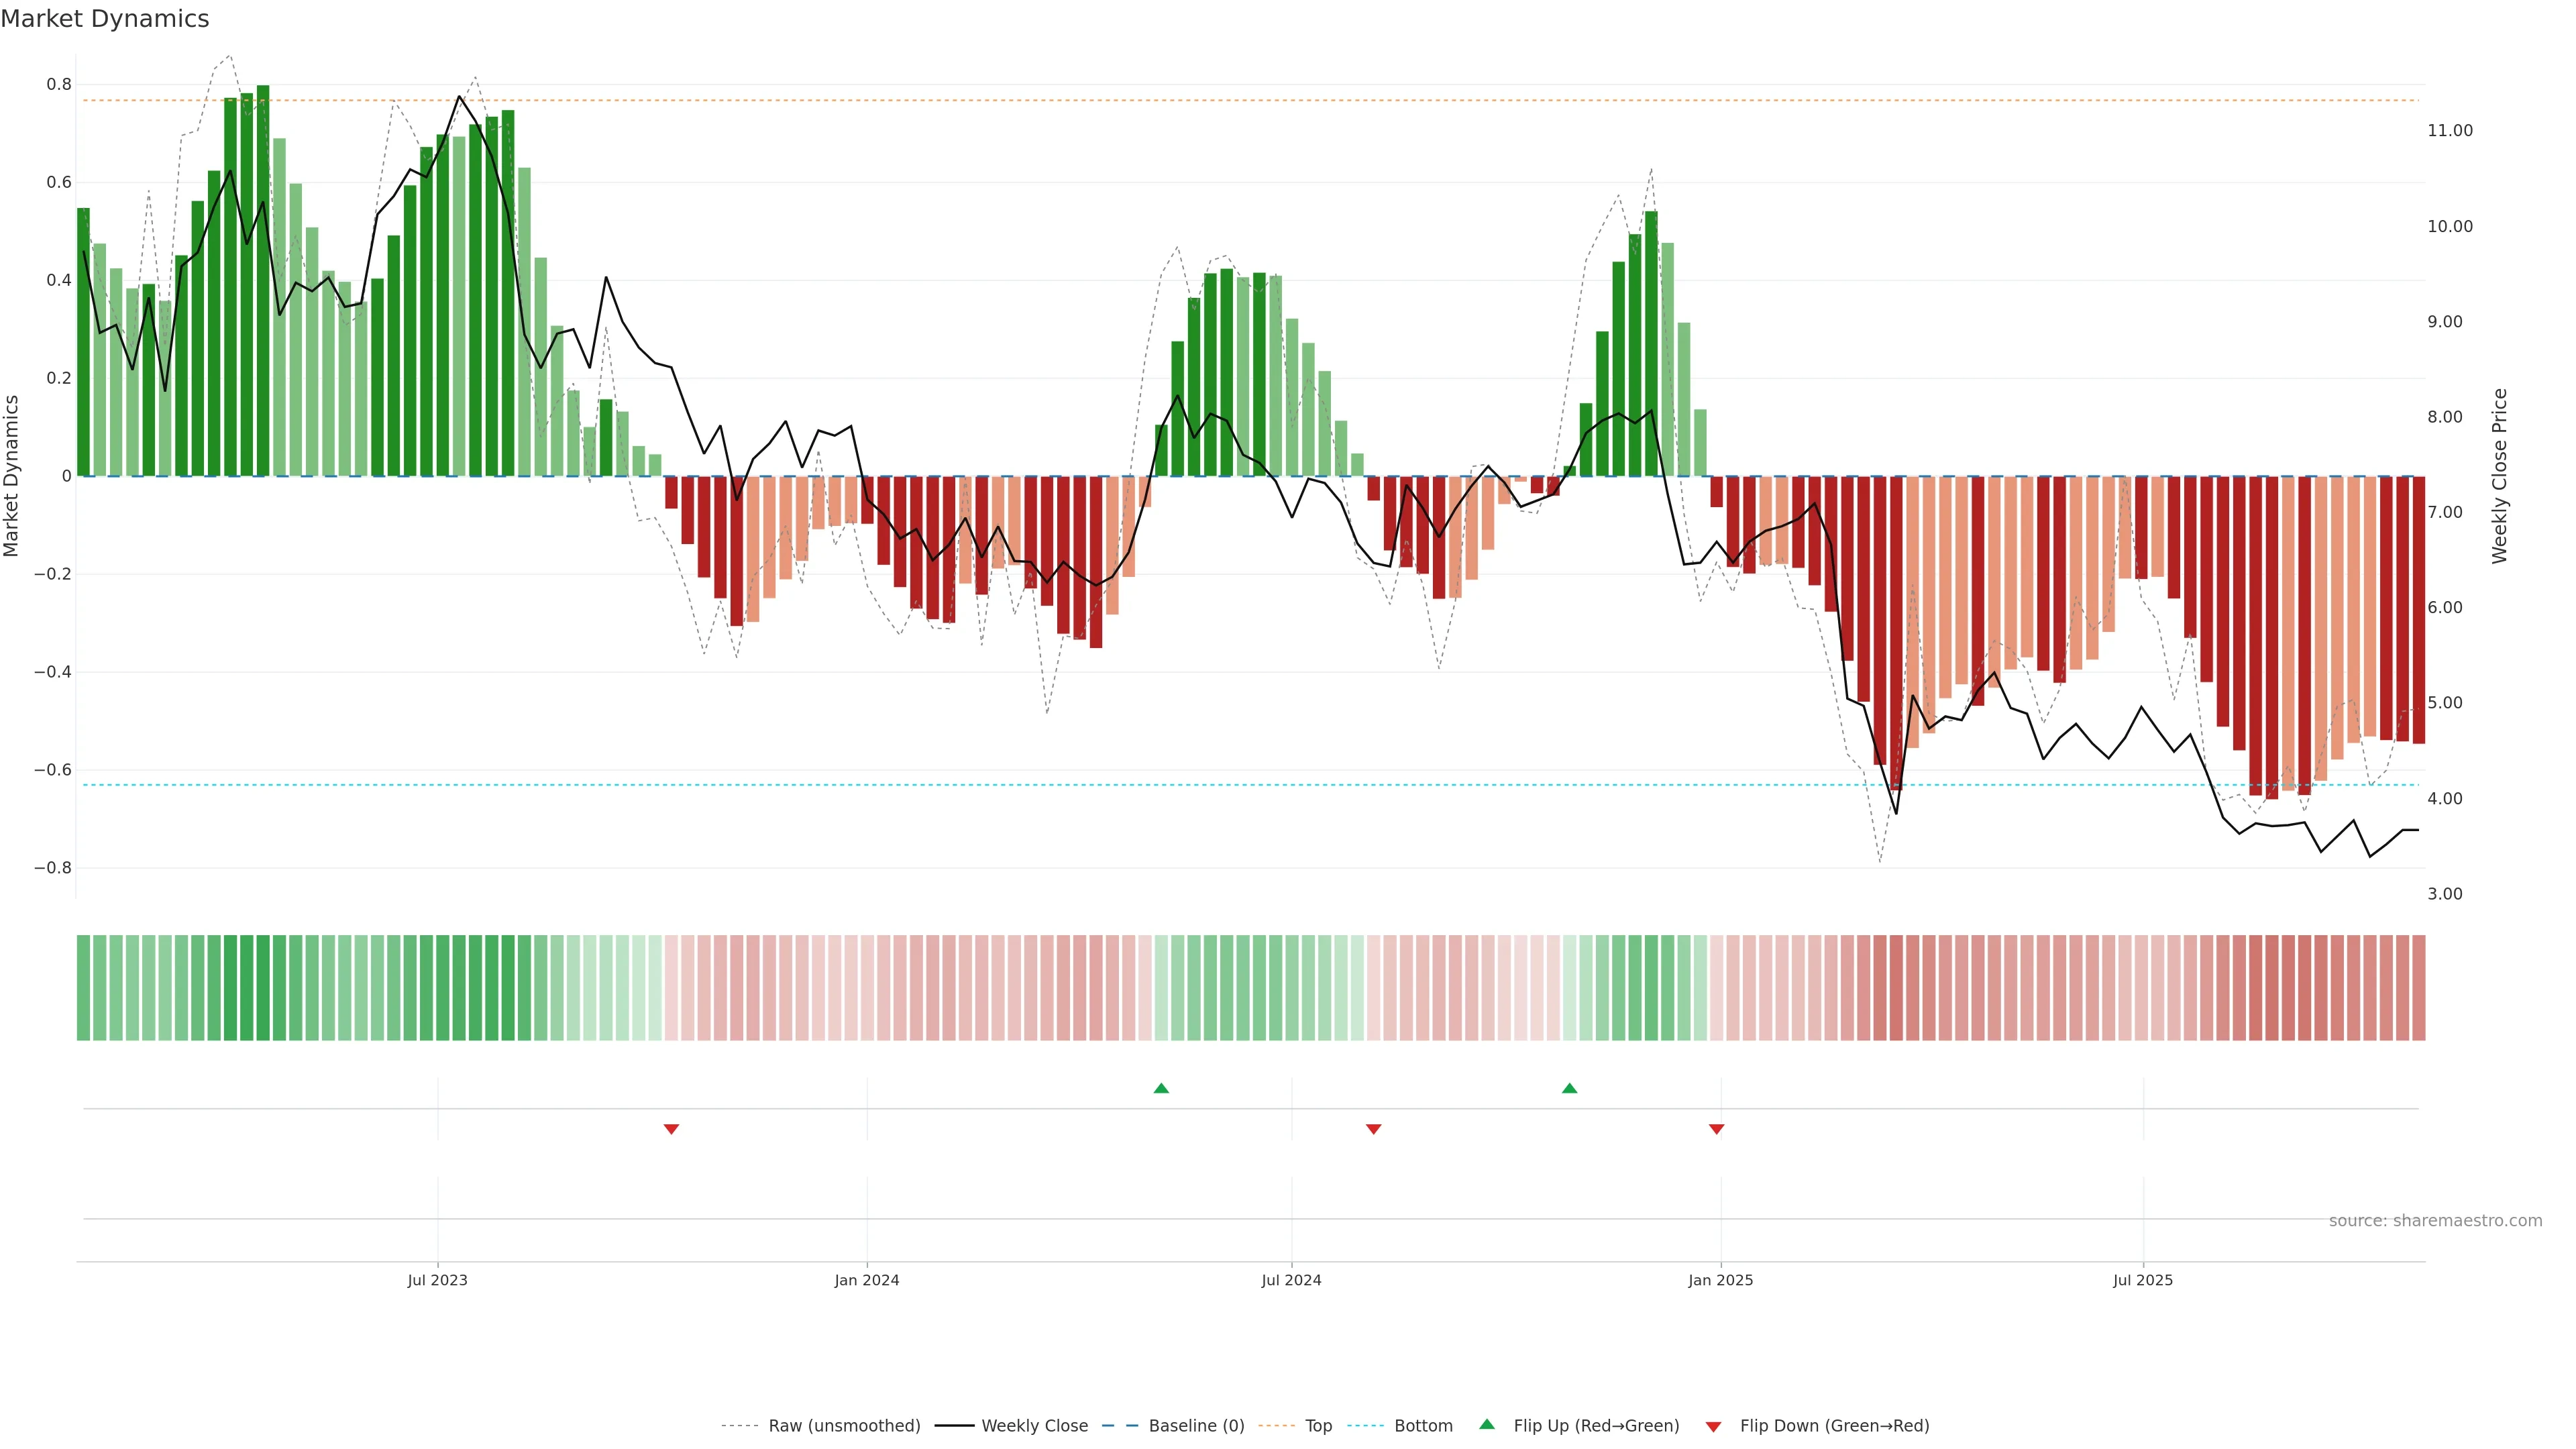This screenshot has width=2576, height=1449.
Task: Click the green flip-up marker near late 2024
Action: coord(1569,1088)
